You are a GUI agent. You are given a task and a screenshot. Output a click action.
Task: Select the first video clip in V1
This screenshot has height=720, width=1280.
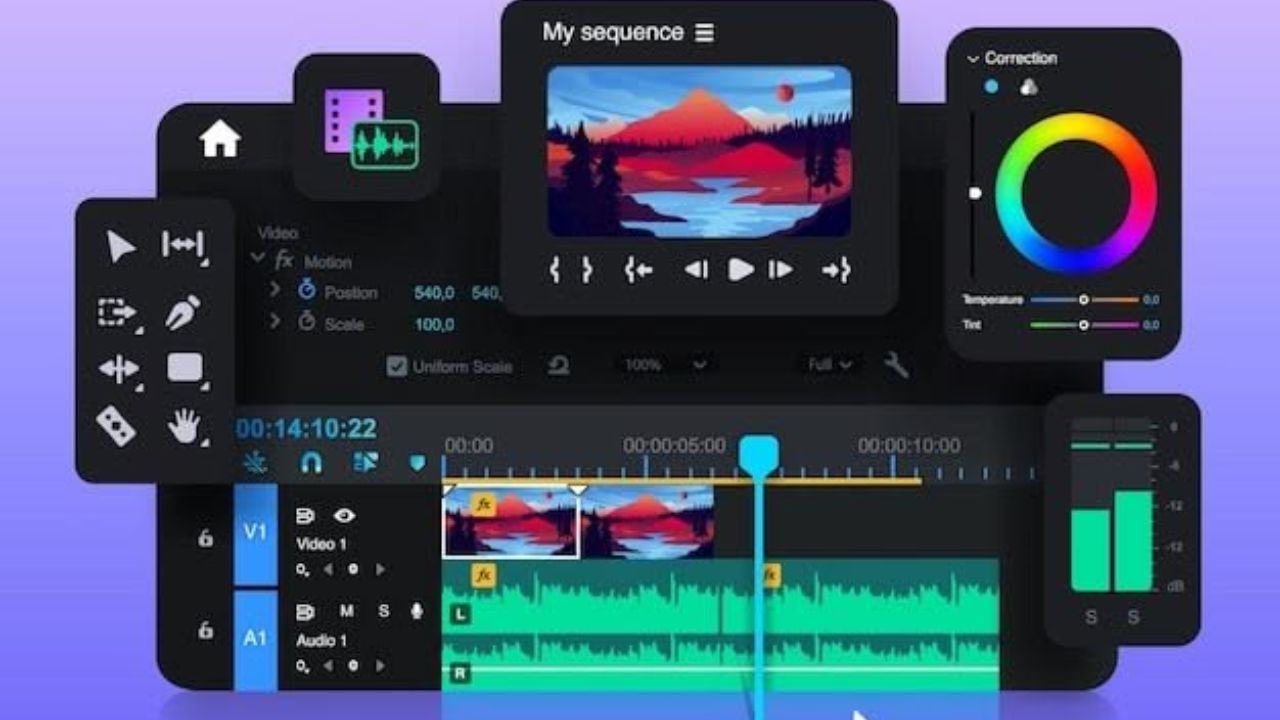pyautogui.click(x=511, y=522)
